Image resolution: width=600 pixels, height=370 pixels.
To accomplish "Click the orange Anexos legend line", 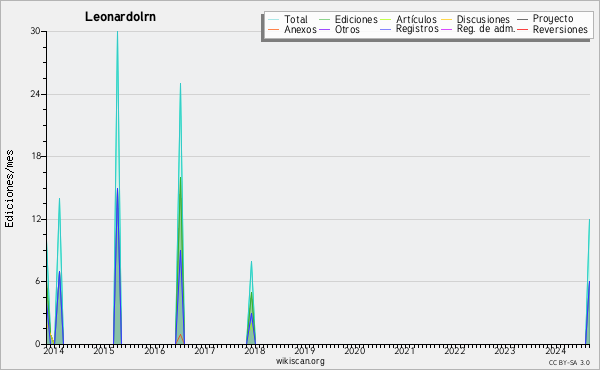I will 274,29.
